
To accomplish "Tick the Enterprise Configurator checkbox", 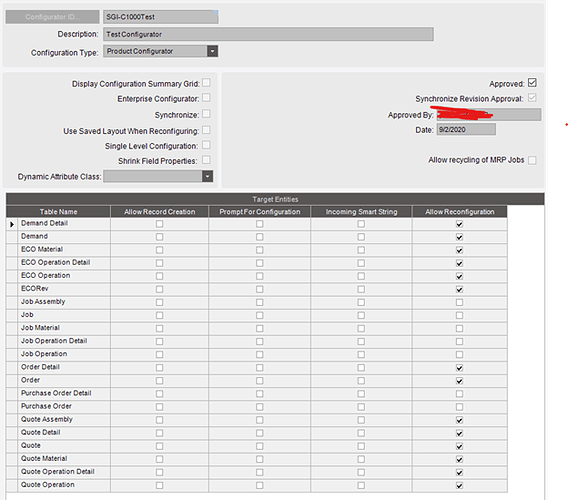I will click(206, 98).
